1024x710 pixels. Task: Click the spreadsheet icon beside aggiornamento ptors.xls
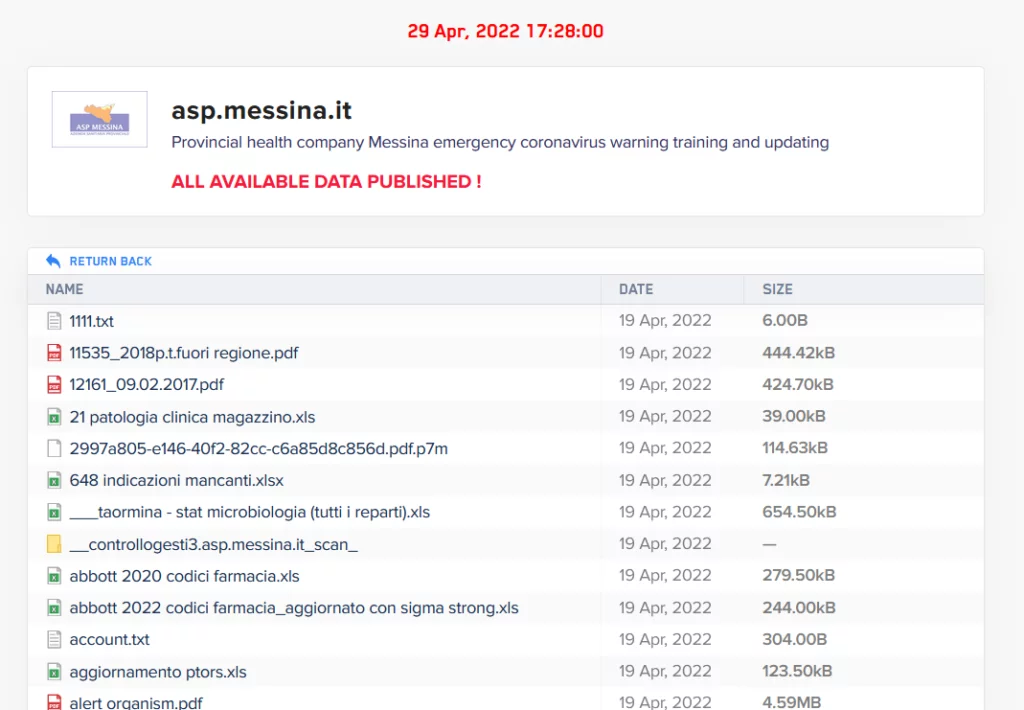54,672
